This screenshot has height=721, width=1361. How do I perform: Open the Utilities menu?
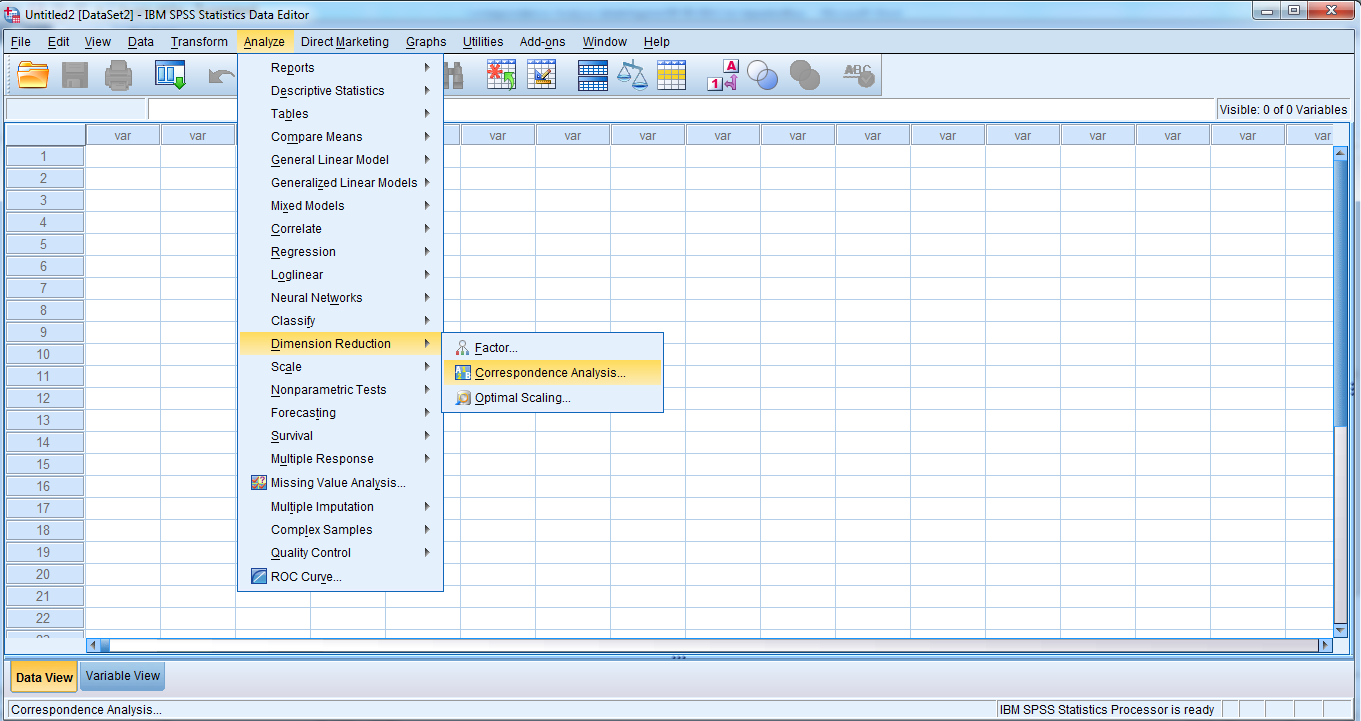pos(483,42)
